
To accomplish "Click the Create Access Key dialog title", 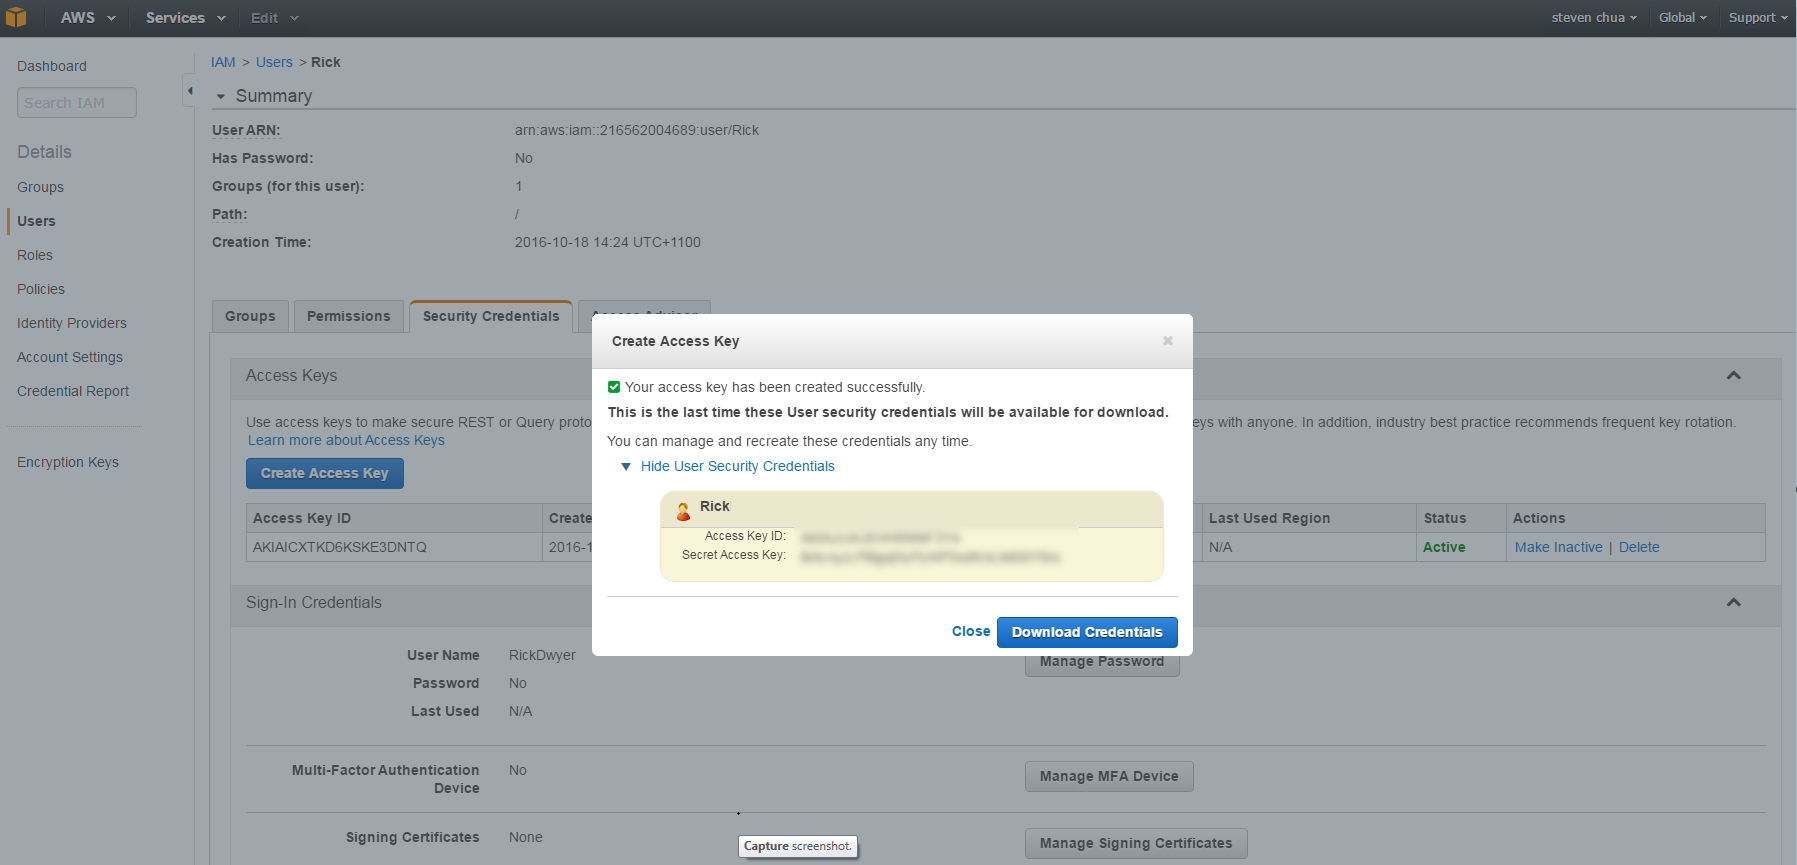I will pos(676,341).
